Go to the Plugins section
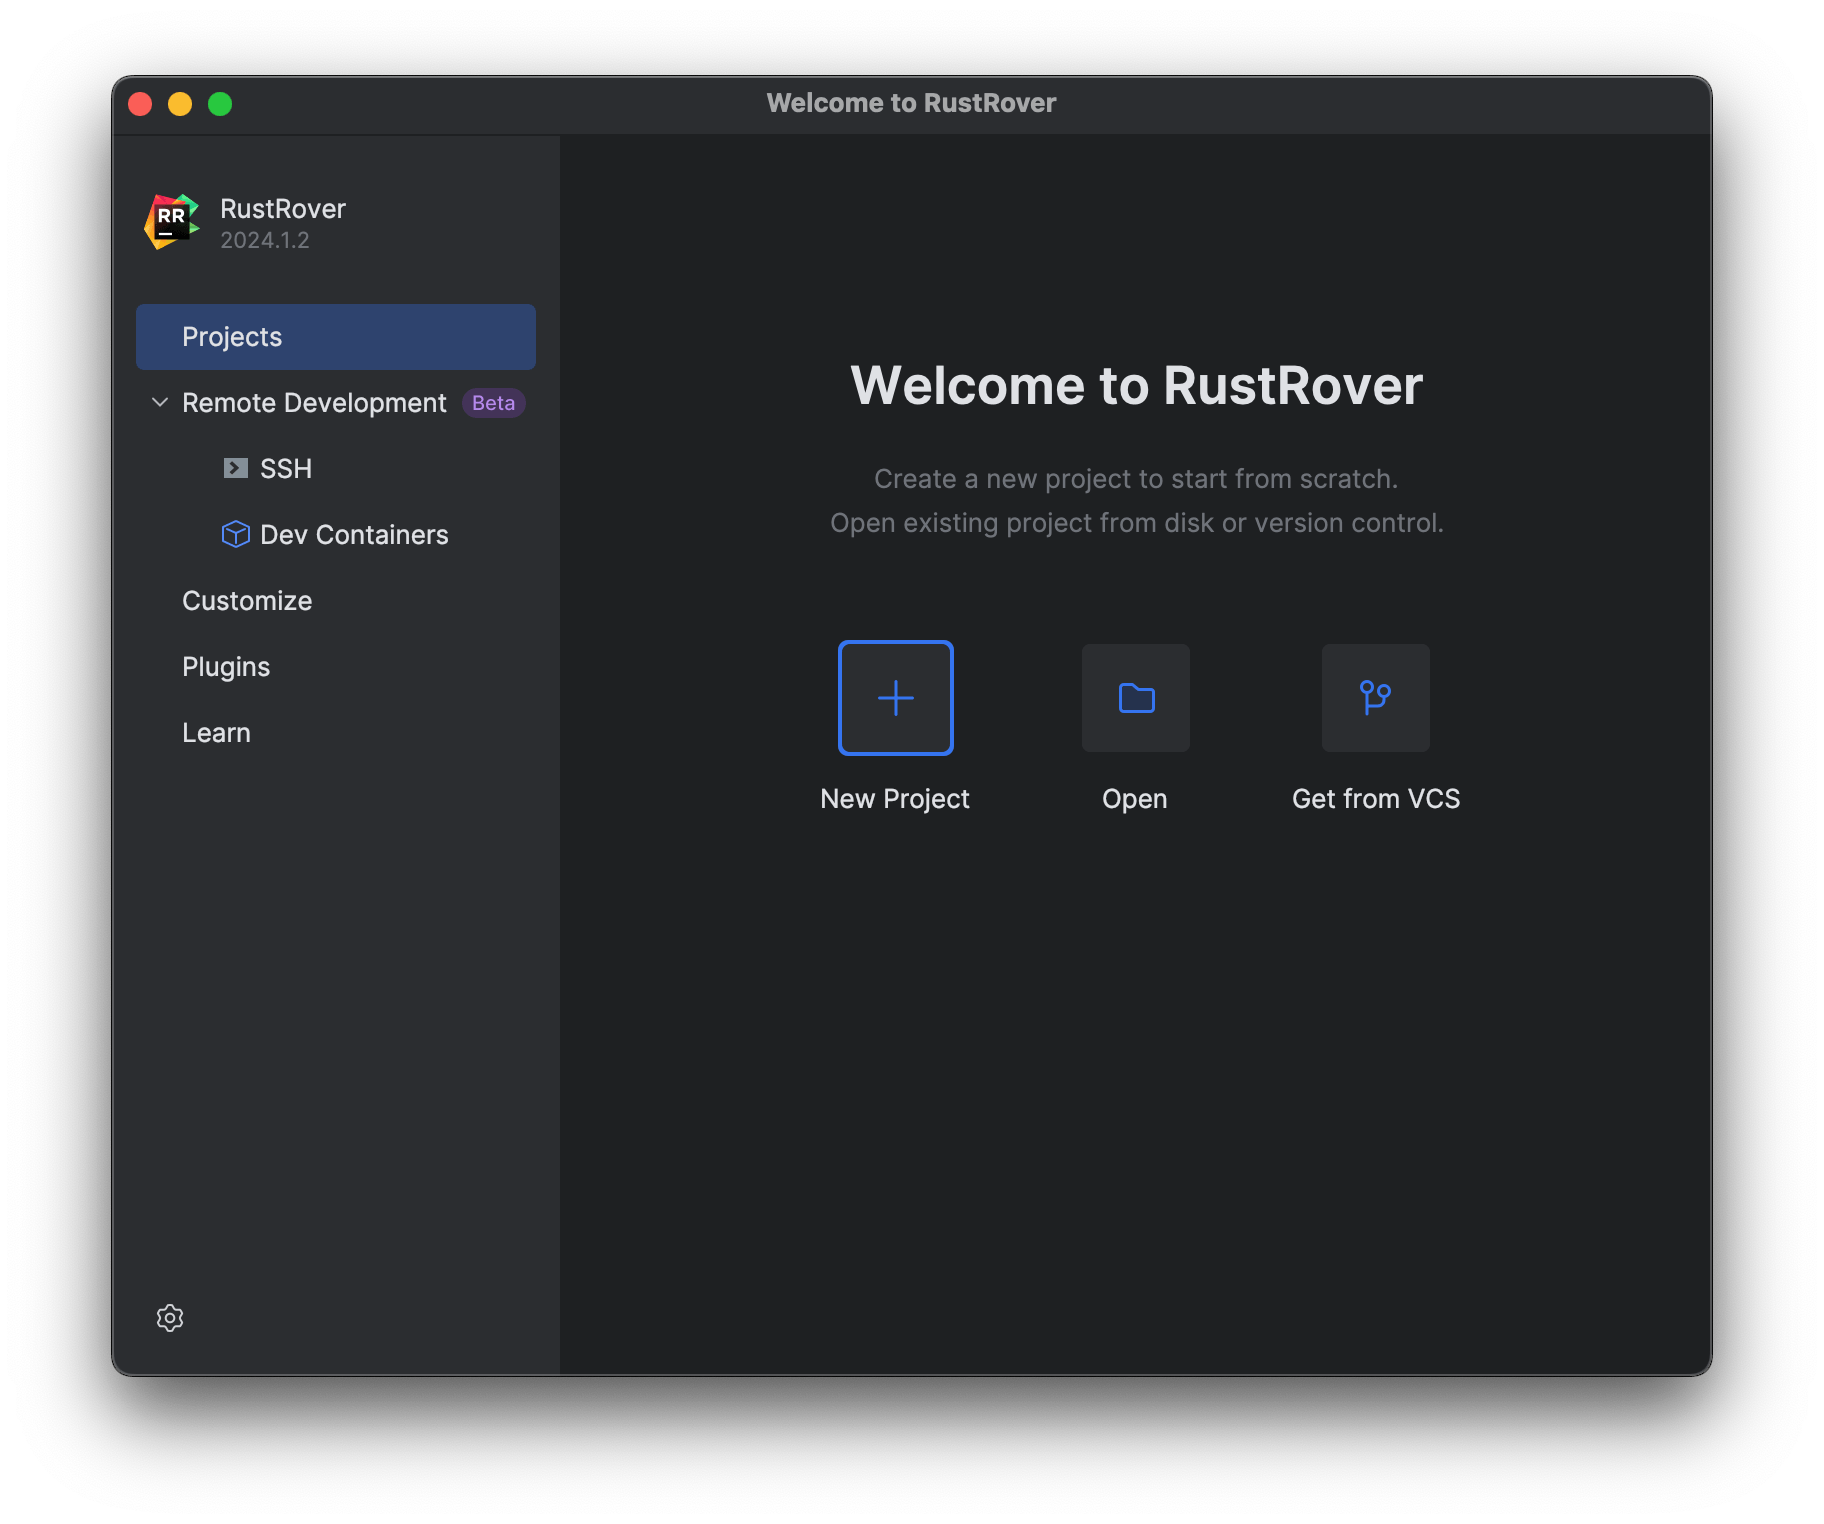The height and width of the screenshot is (1524, 1824). coord(226,666)
